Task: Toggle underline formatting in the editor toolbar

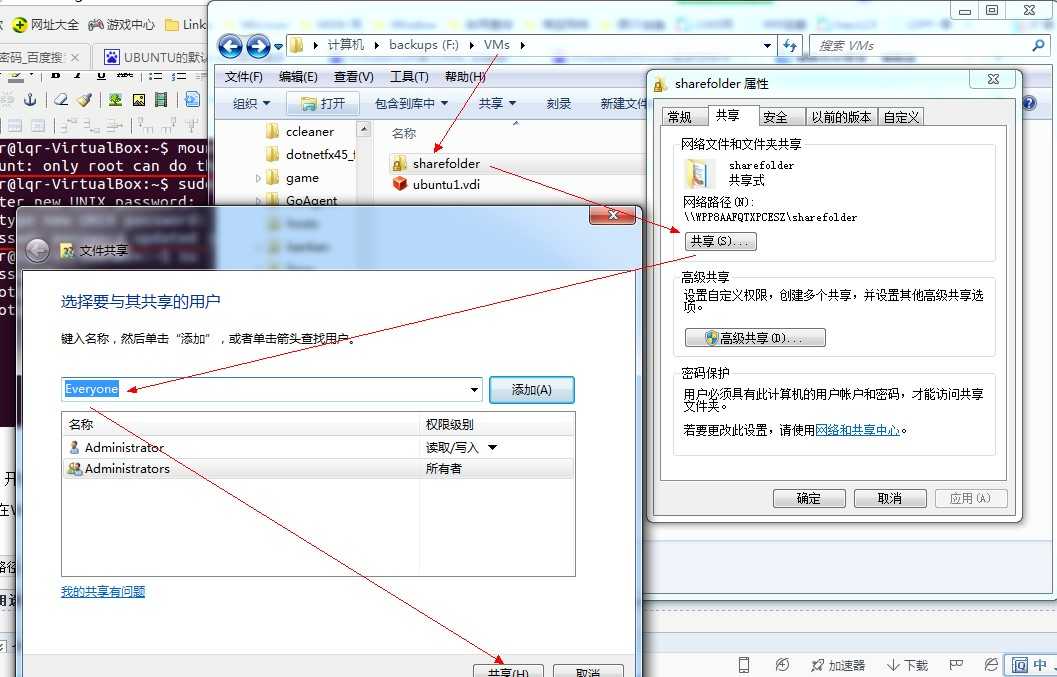Action: [101, 76]
